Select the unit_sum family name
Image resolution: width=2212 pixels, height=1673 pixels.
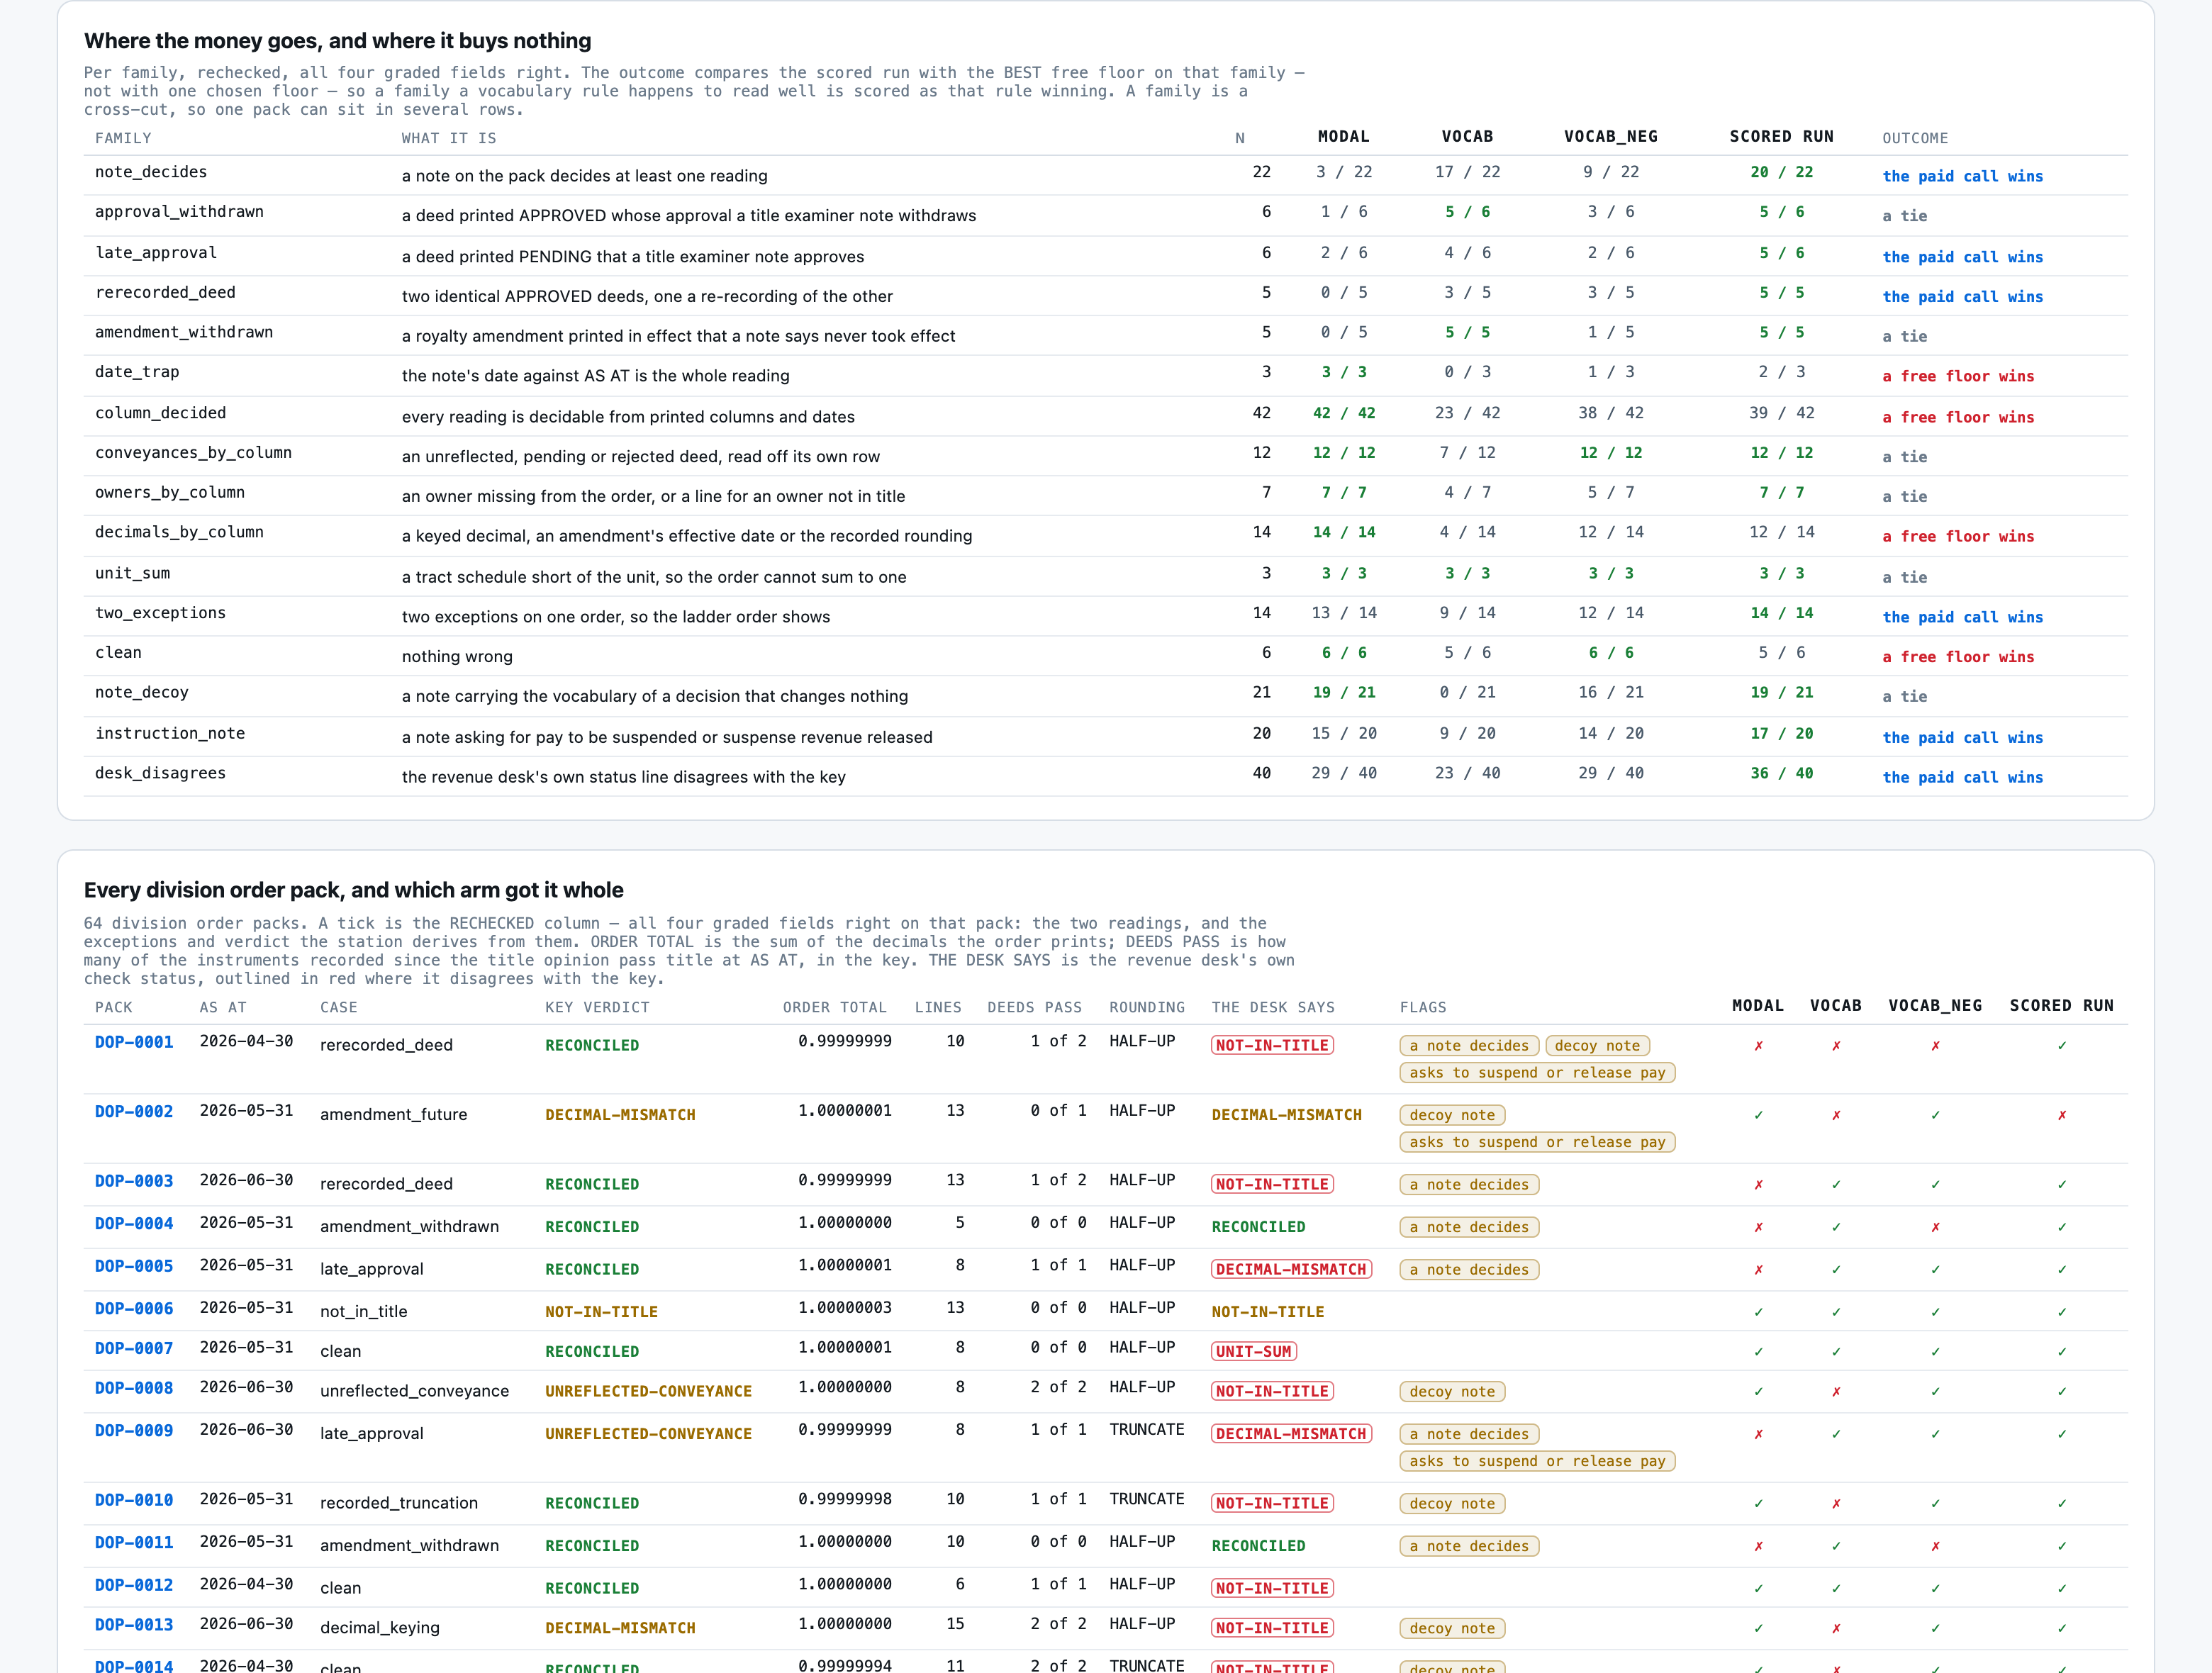coord(132,573)
